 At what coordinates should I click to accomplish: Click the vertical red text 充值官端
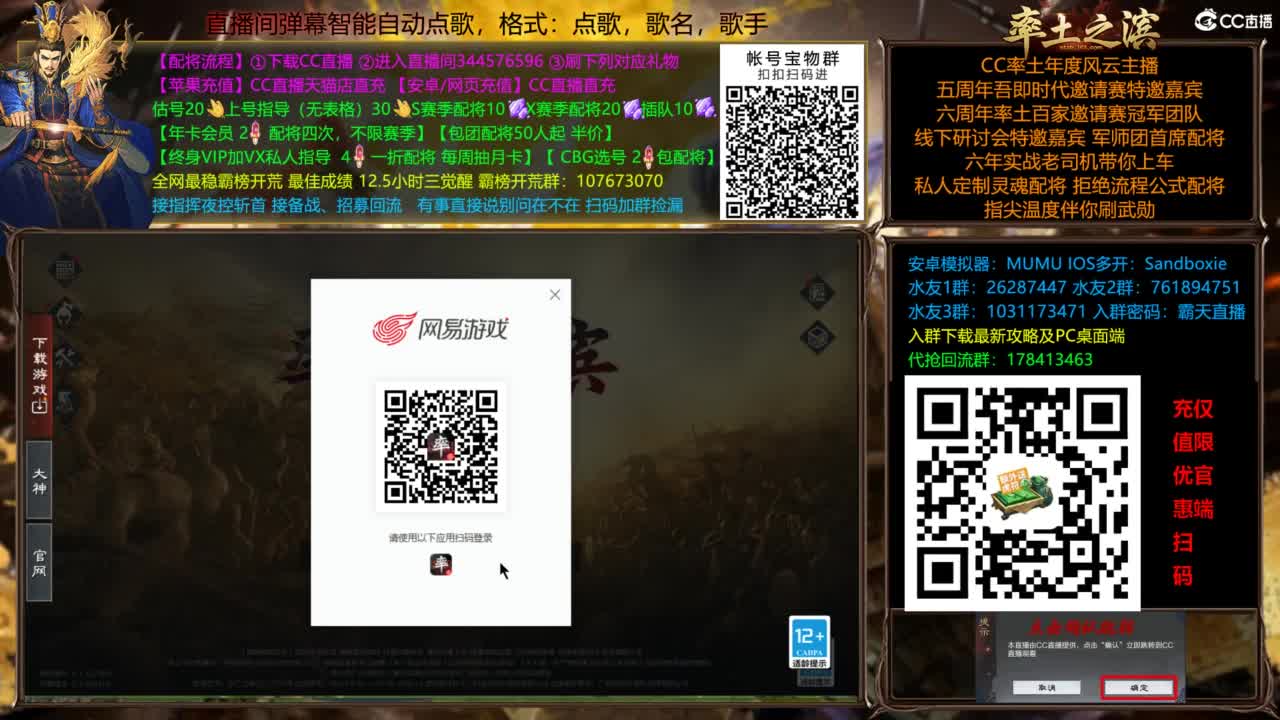1193,492
